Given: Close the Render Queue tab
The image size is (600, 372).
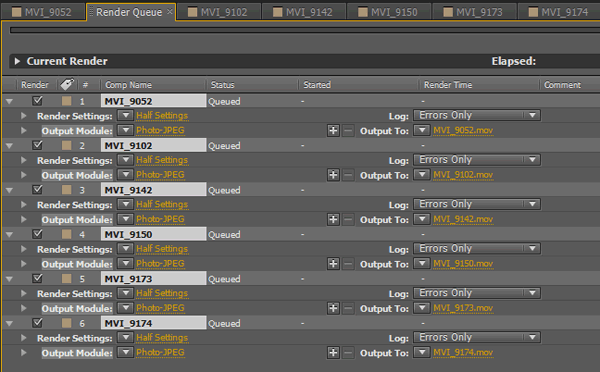Looking at the screenshot, I should click(170, 12).
